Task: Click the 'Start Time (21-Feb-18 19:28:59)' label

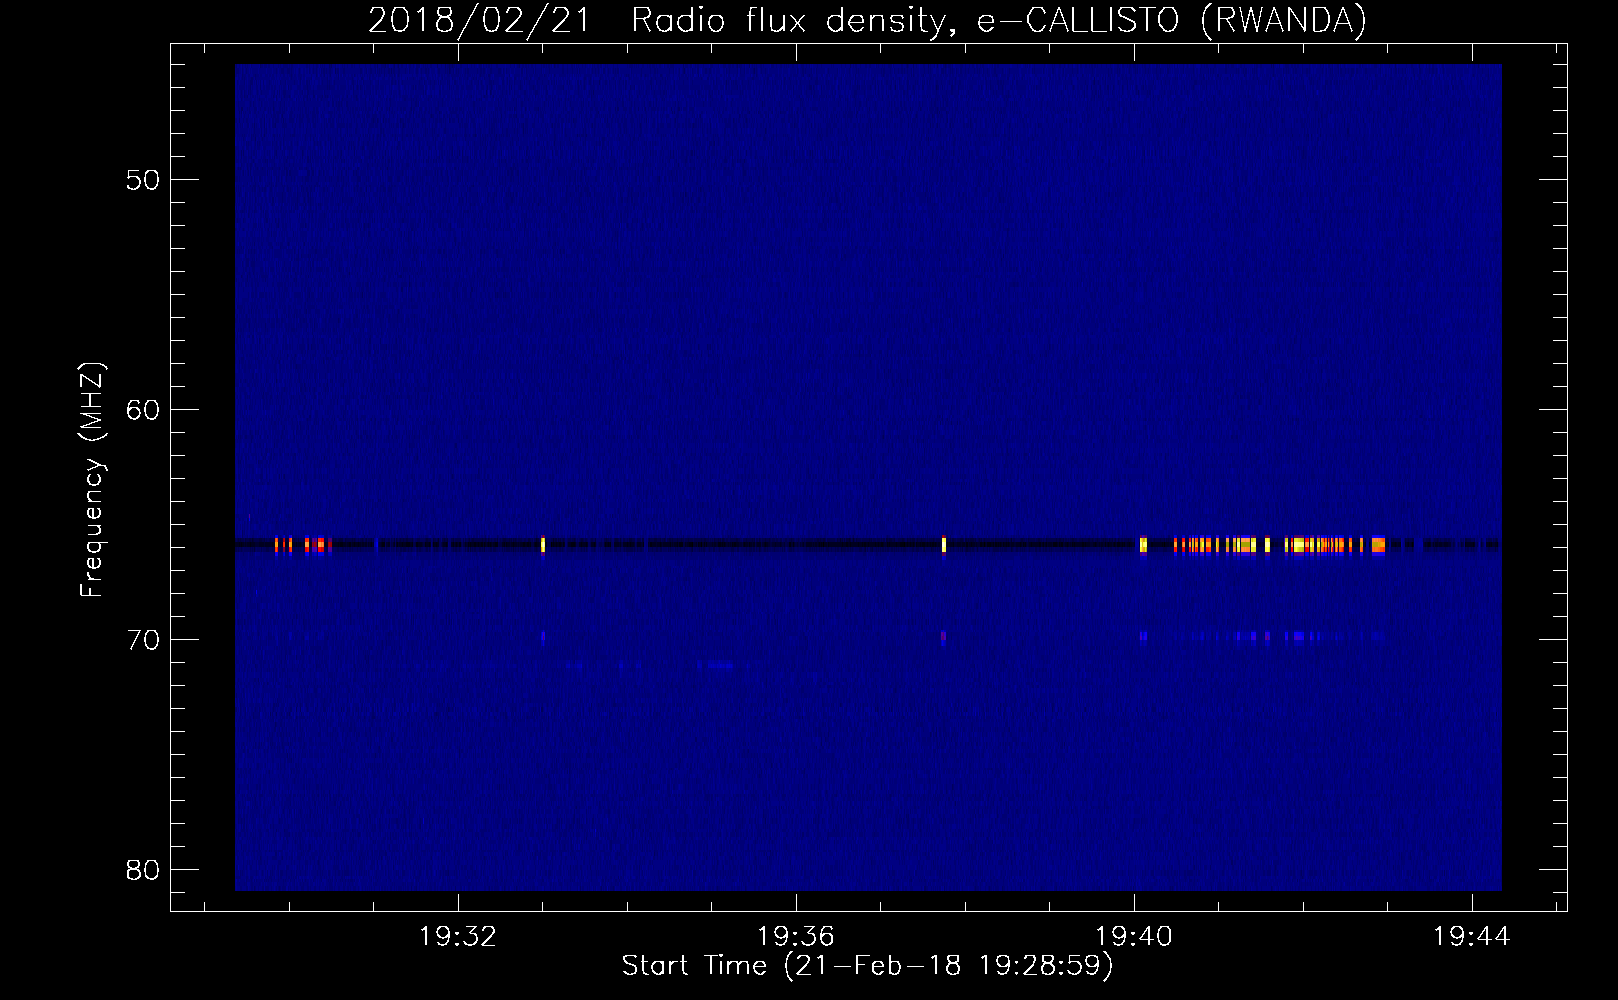Action: (x=867, y=966)
